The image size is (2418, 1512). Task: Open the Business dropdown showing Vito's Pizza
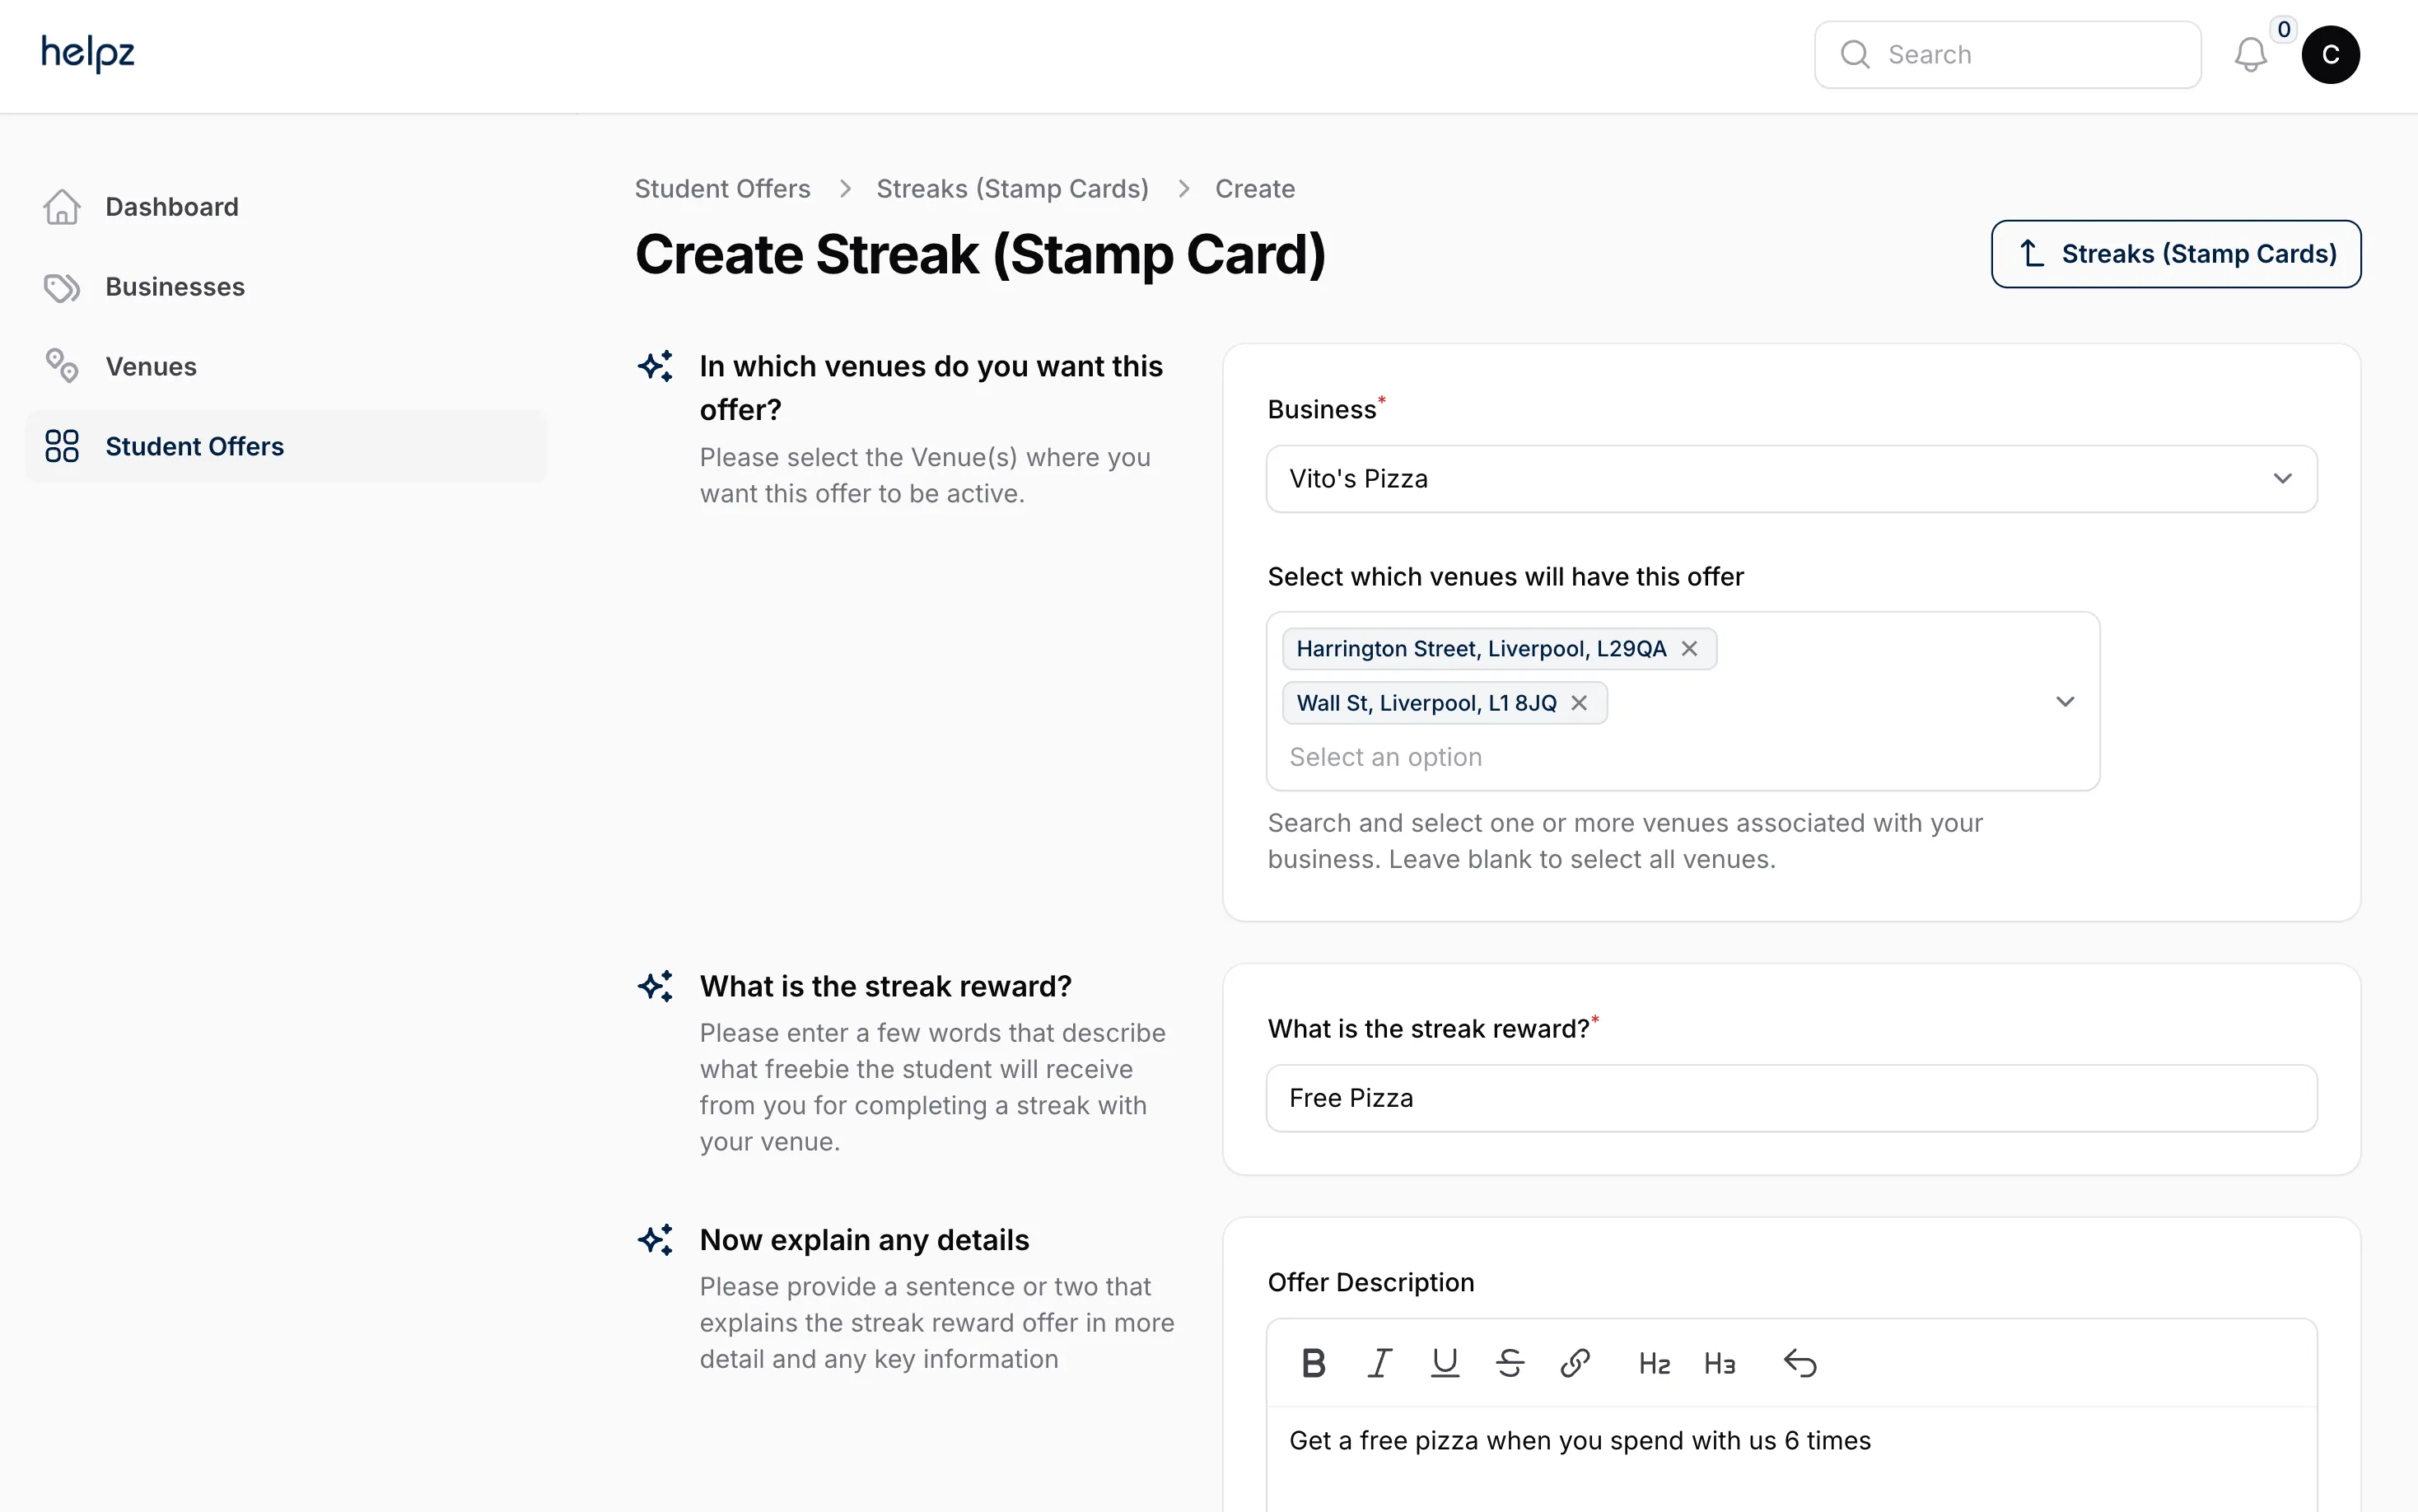[x=1791, y=479]
